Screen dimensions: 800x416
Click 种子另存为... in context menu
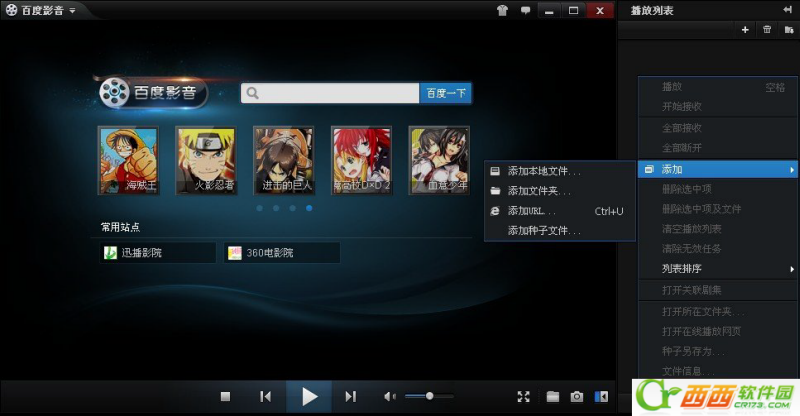pyautogui.click(x=717, y=351)
